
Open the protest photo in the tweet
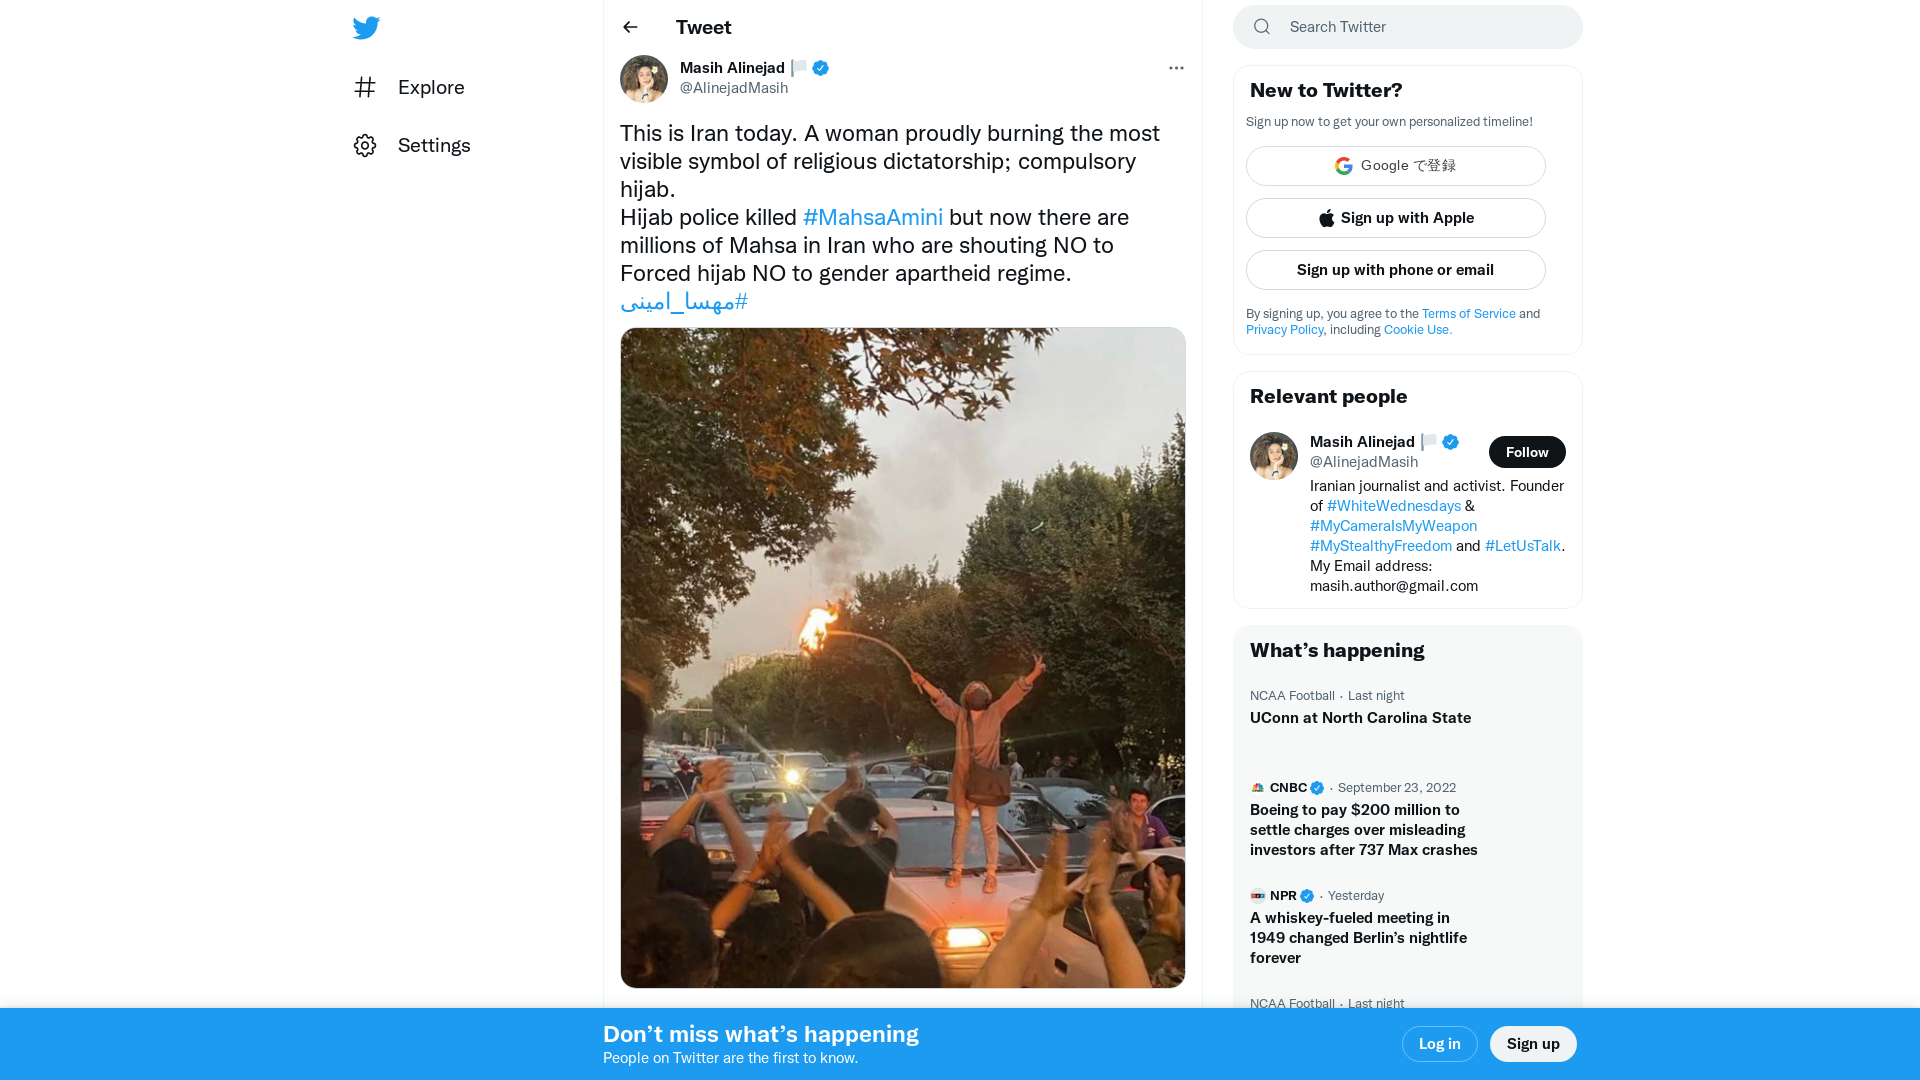click(x=902, y=657)
